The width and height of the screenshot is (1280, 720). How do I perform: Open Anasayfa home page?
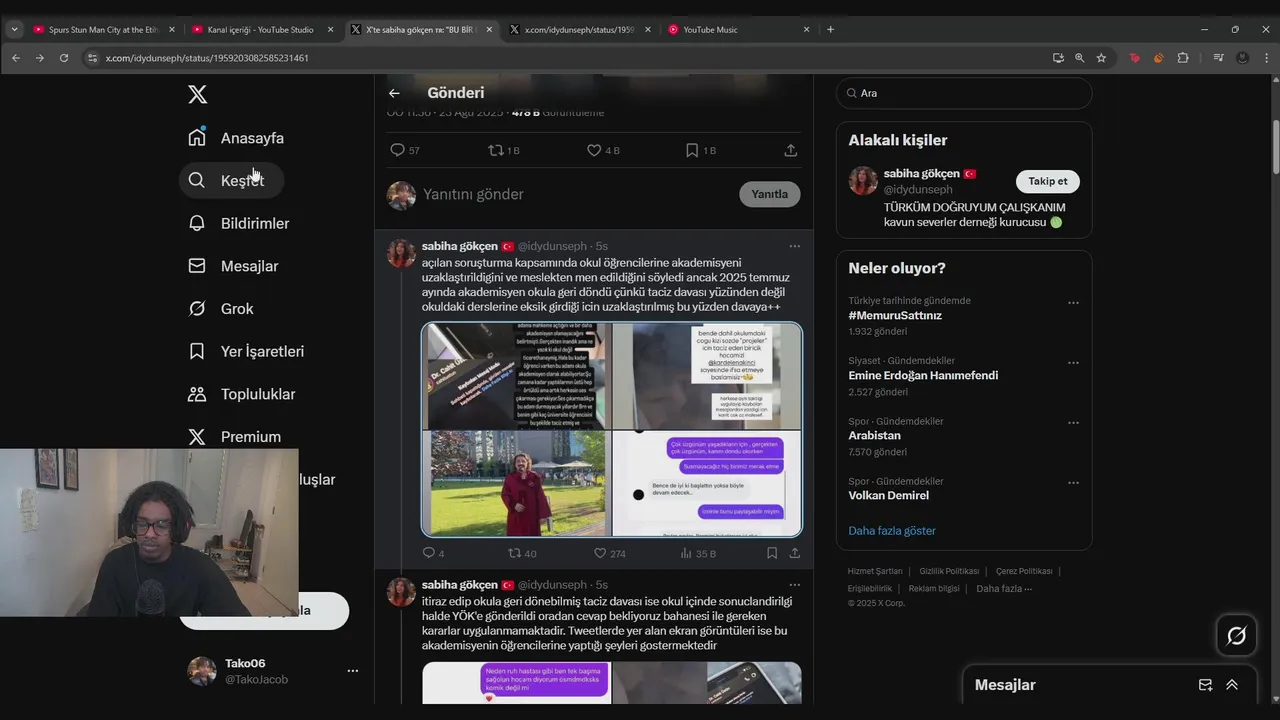(x=236, y=138)
